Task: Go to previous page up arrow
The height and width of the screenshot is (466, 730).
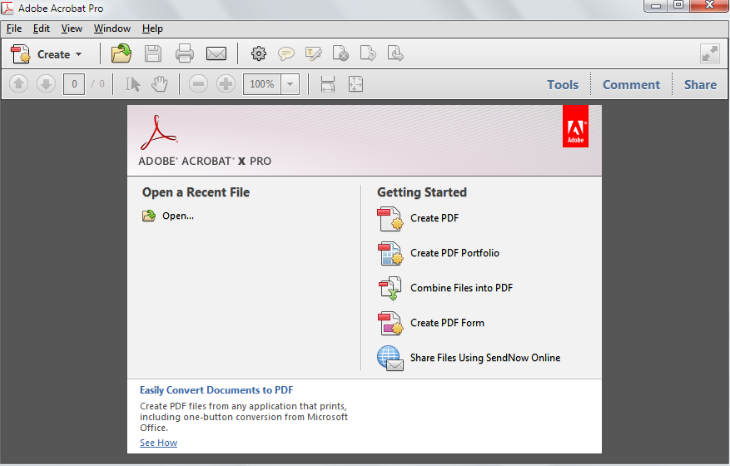Action: 19,84
